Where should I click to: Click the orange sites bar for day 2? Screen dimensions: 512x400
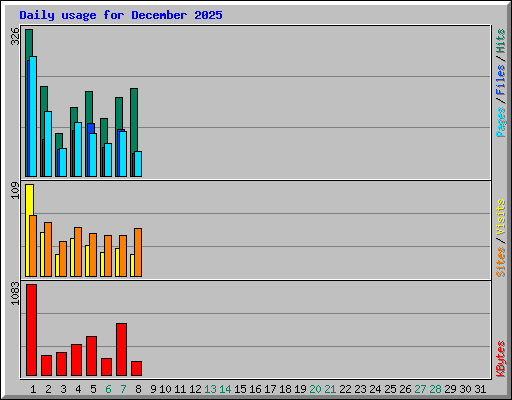(48, 249)
